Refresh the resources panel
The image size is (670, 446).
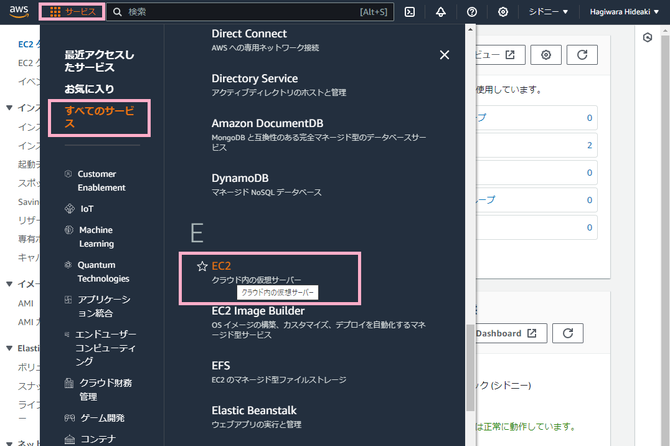(x=582, y=55)
